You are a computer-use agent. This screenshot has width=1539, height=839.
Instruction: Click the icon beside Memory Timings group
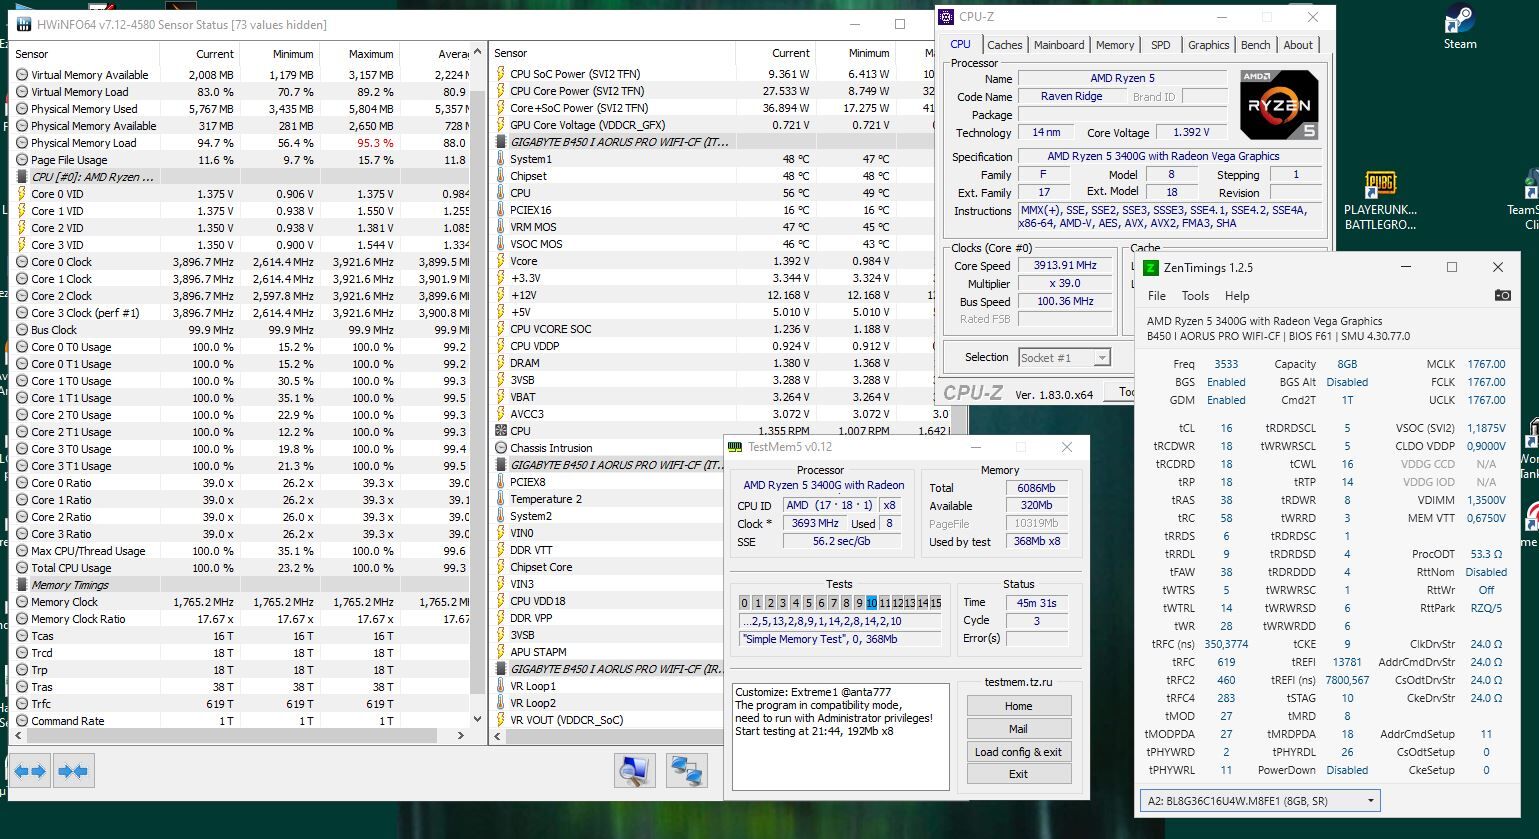(22, 585)
